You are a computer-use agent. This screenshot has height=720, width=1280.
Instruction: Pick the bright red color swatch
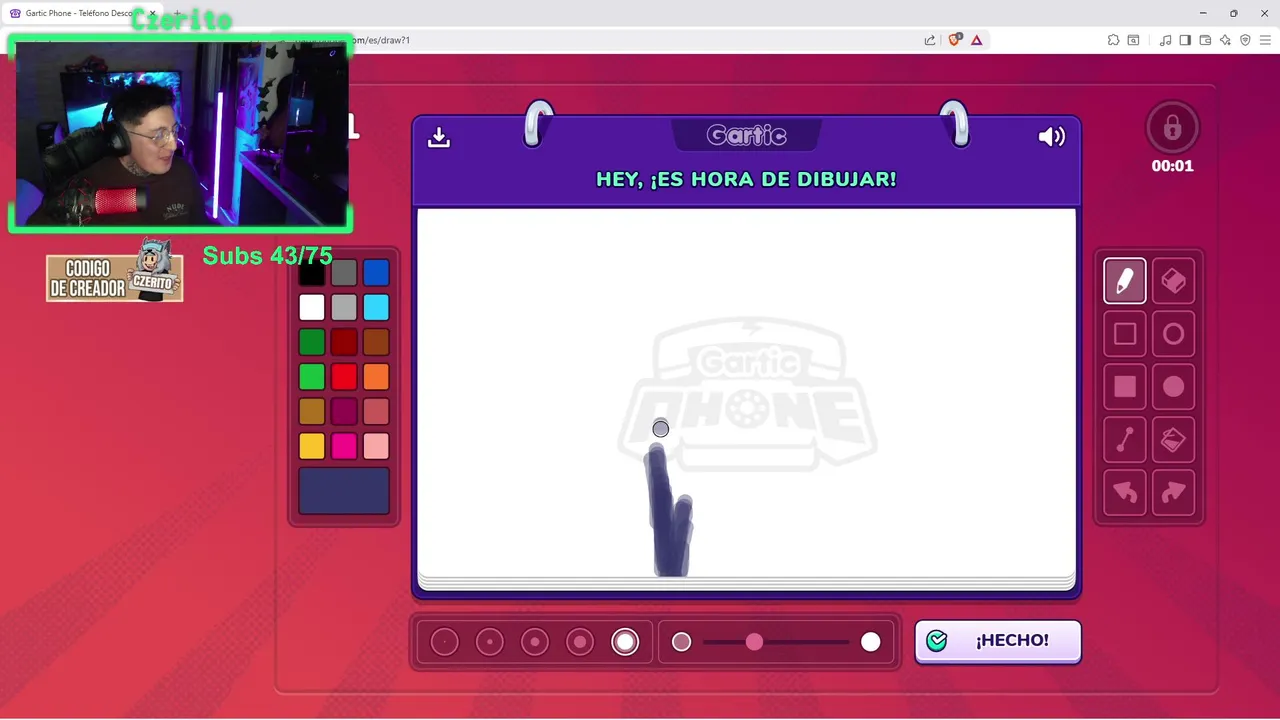click(x=344, y=377)
